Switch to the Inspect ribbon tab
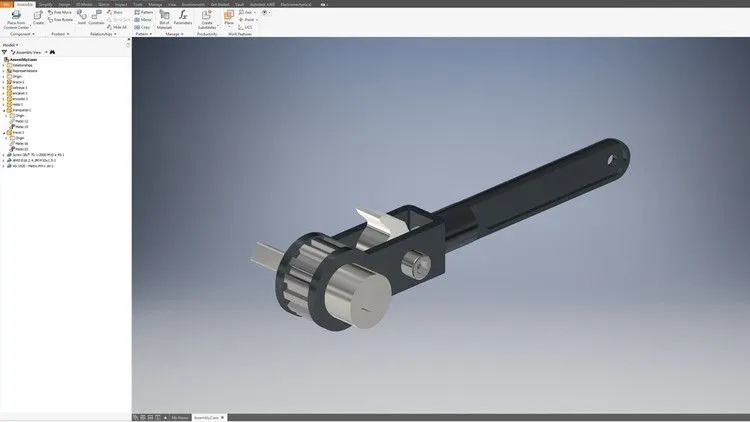The image size is (750, 422). tap(121, 4)
